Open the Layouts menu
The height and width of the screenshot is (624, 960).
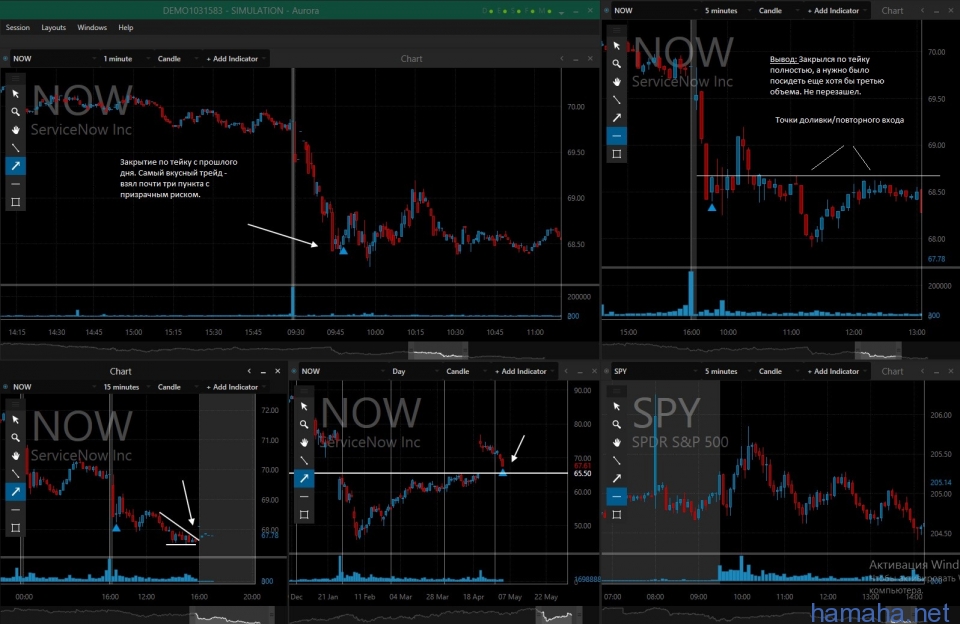53,28
